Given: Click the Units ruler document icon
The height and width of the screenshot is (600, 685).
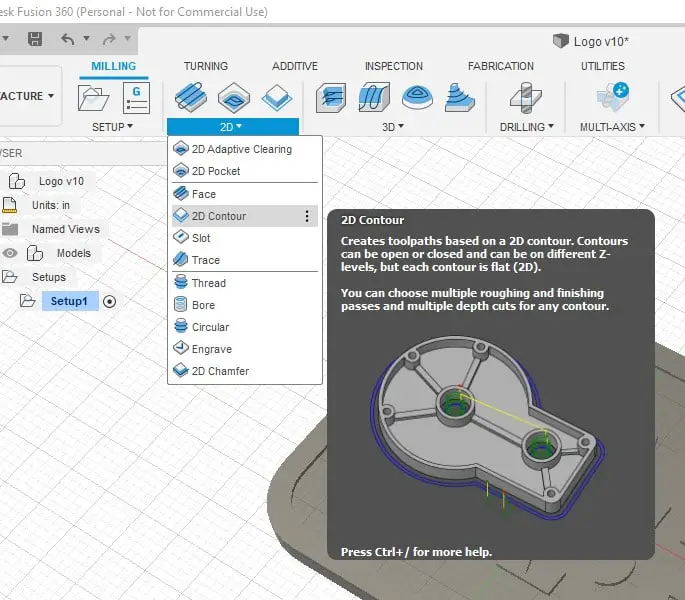Looking at the screenshot, I should (x=9, y=205).
